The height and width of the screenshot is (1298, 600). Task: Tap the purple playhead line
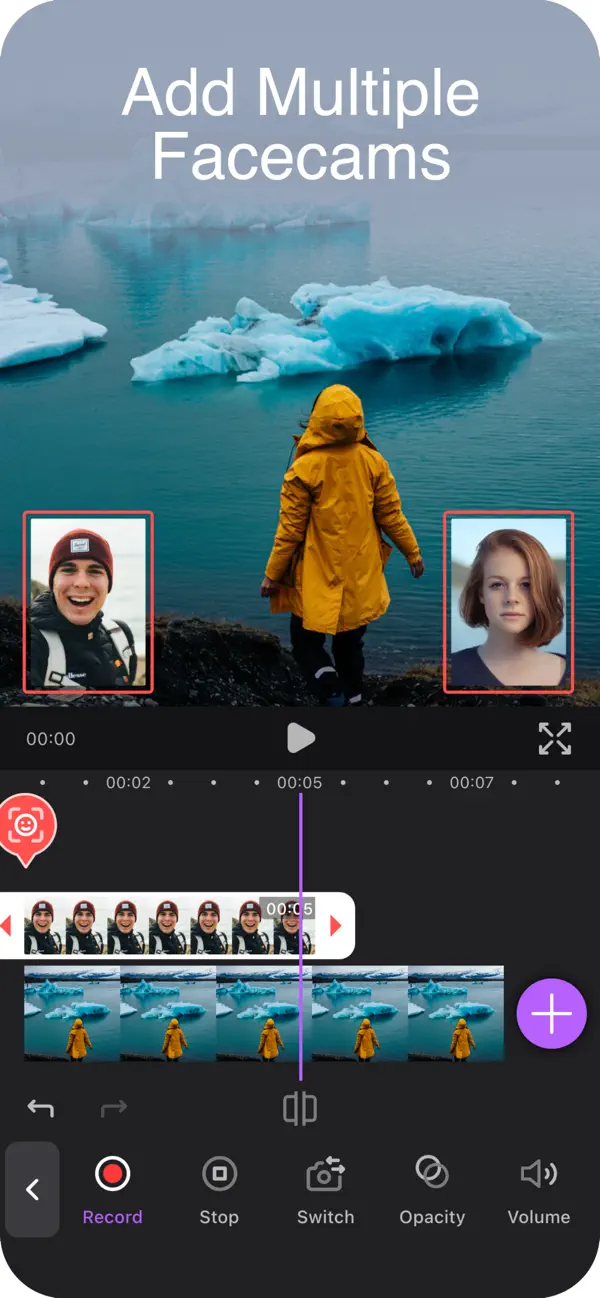300,935
